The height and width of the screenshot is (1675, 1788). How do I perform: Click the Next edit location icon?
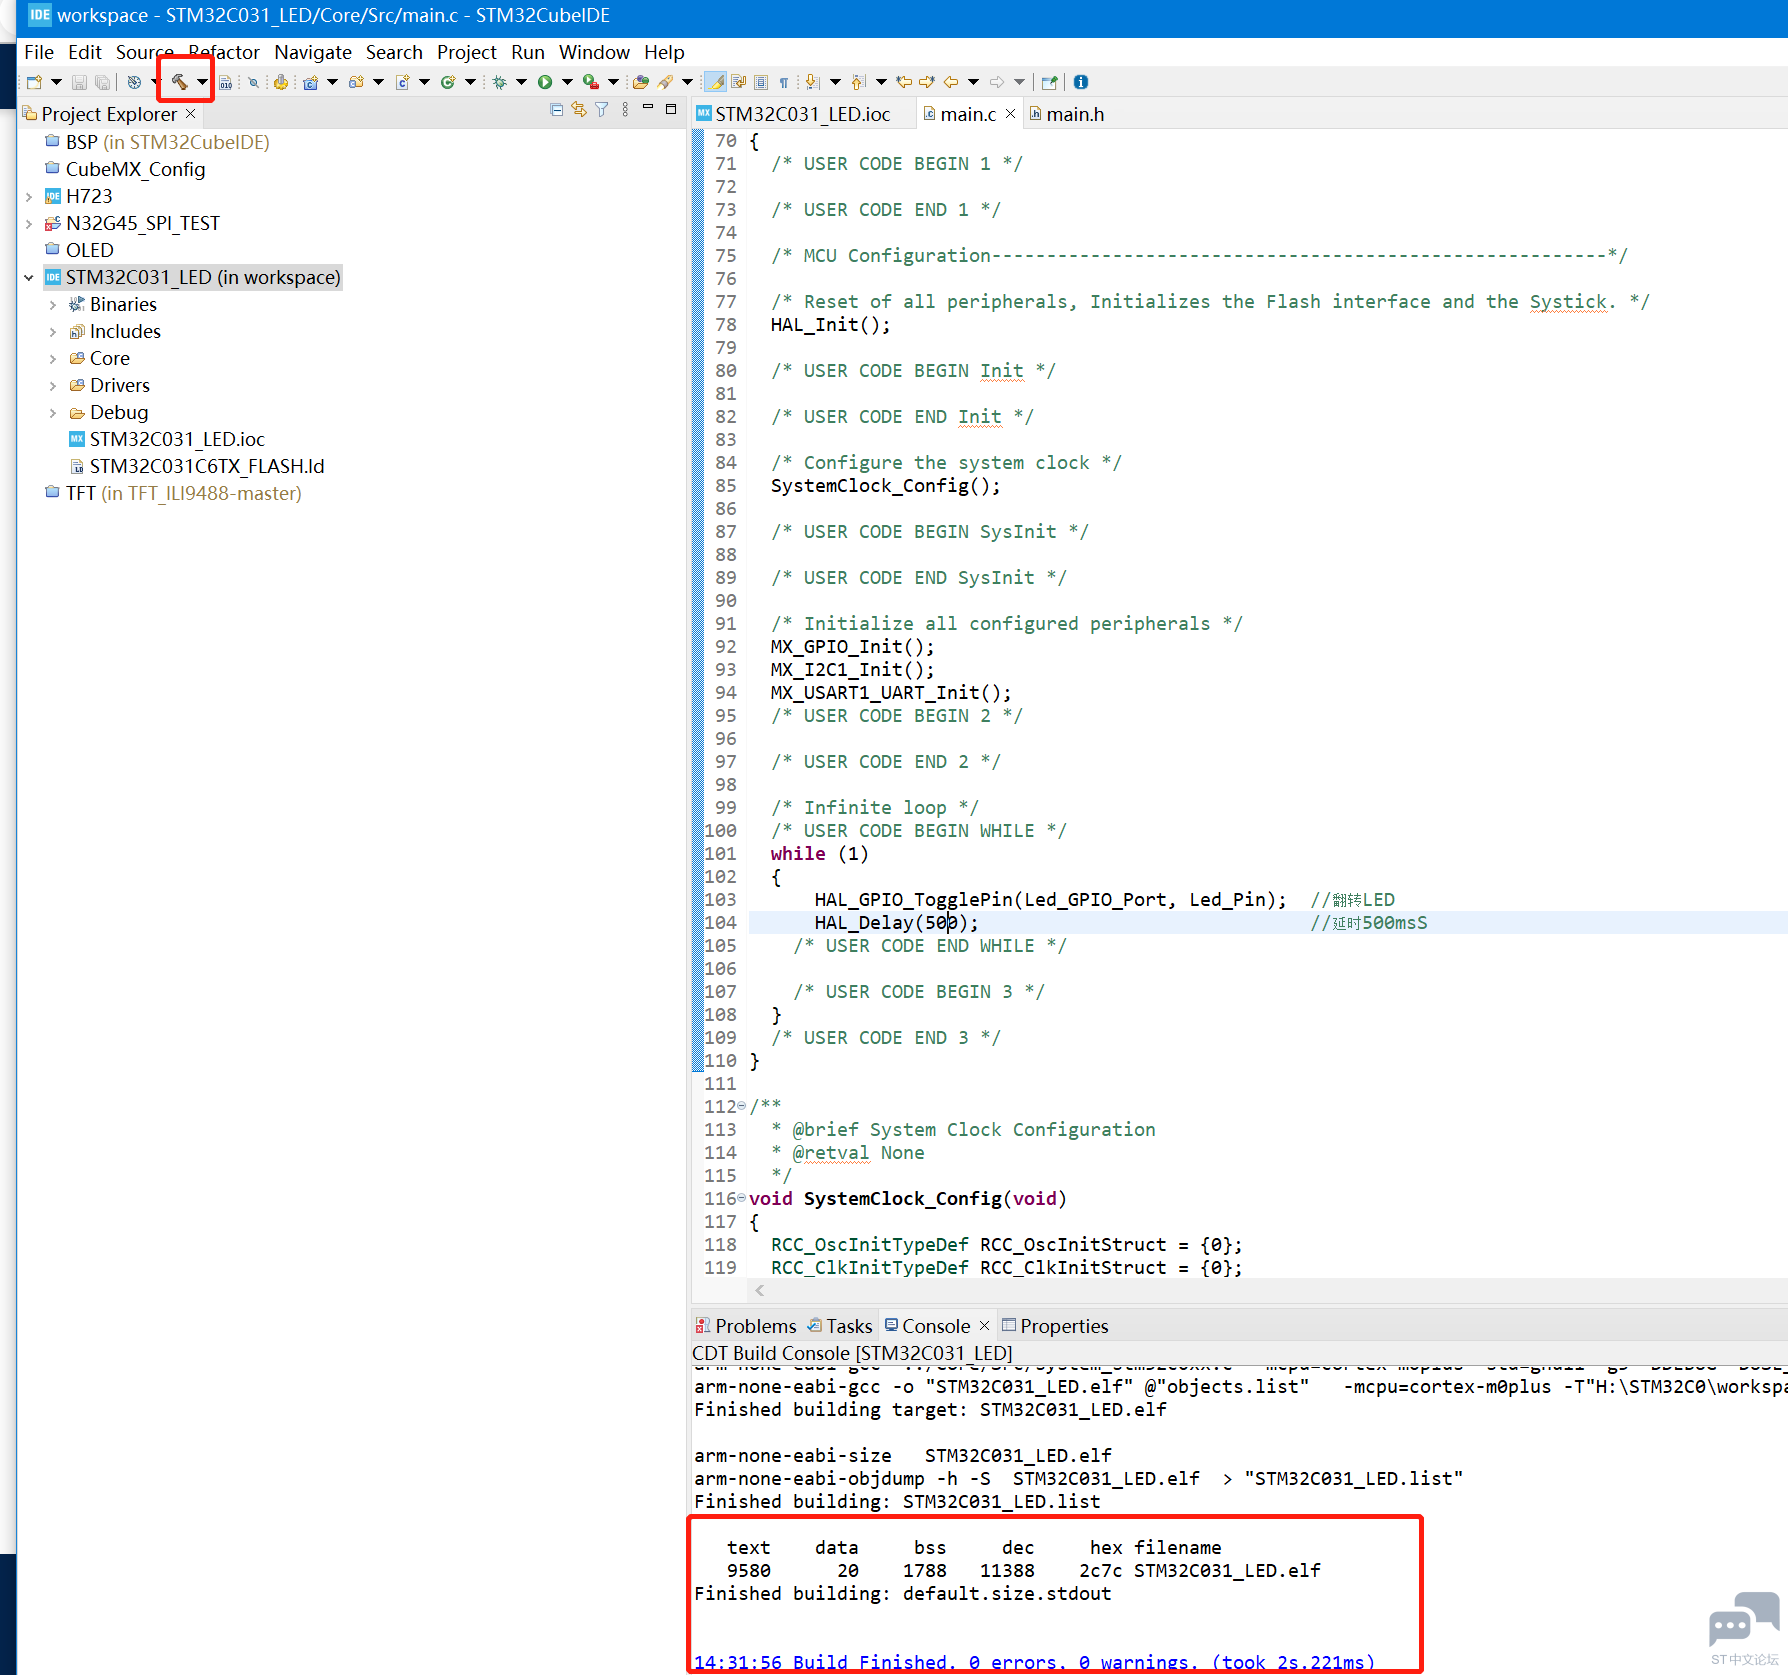[927, 82]
